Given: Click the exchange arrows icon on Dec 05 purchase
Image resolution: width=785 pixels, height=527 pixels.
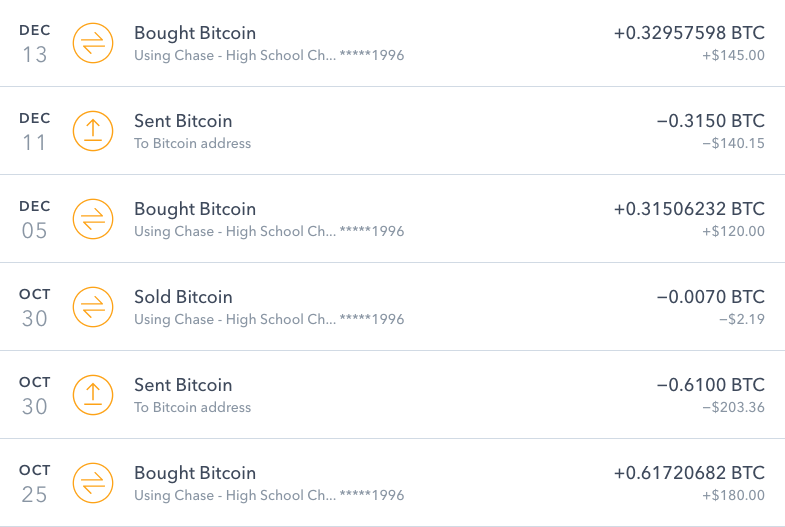Looking at the screenshot, I should [x=93, y=219].
